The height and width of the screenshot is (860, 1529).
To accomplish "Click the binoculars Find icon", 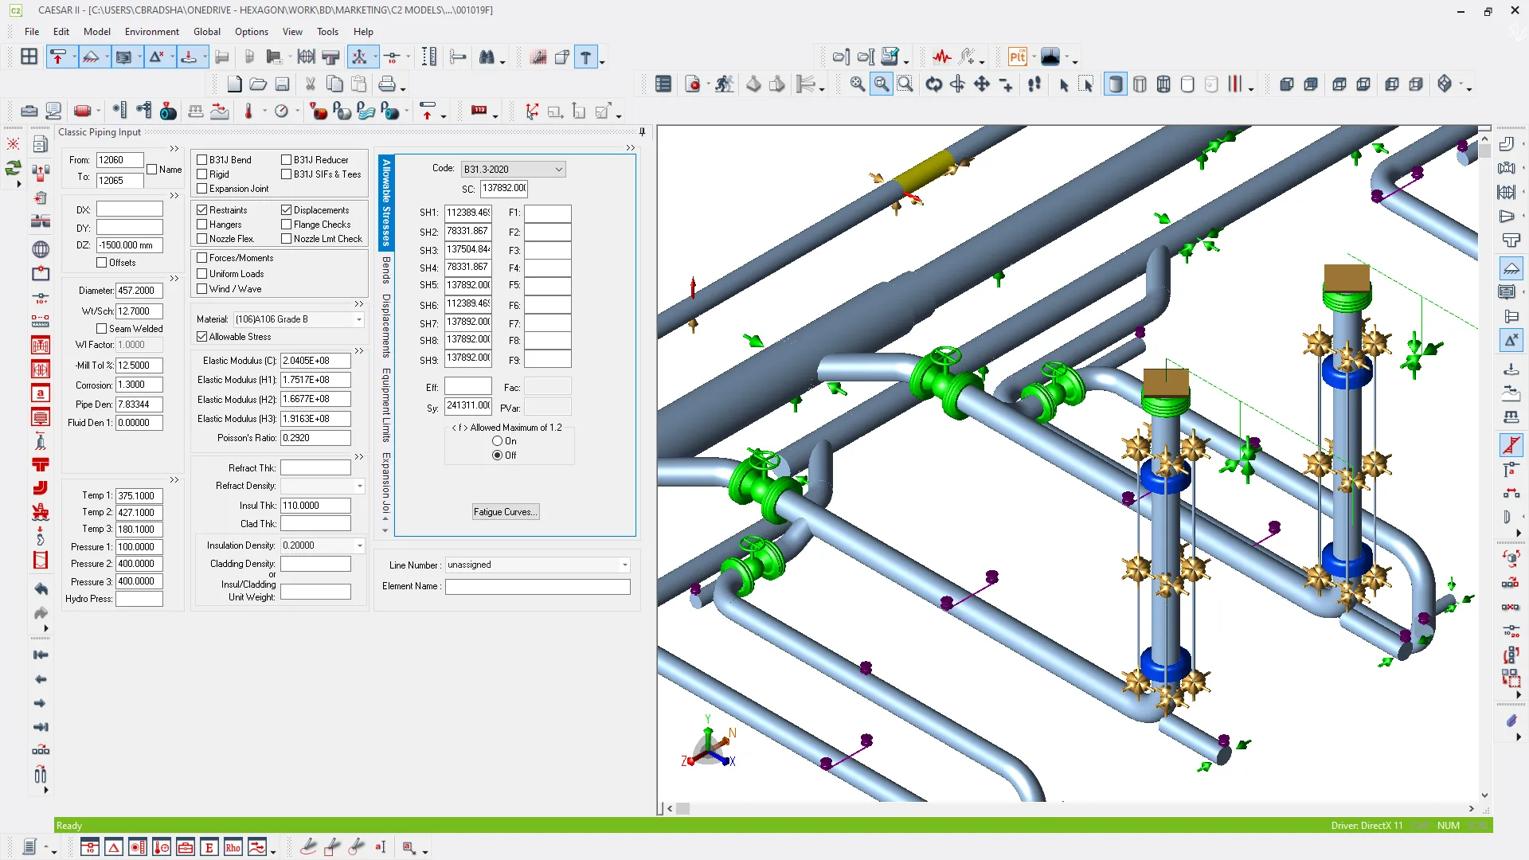I will coord(487,57).
